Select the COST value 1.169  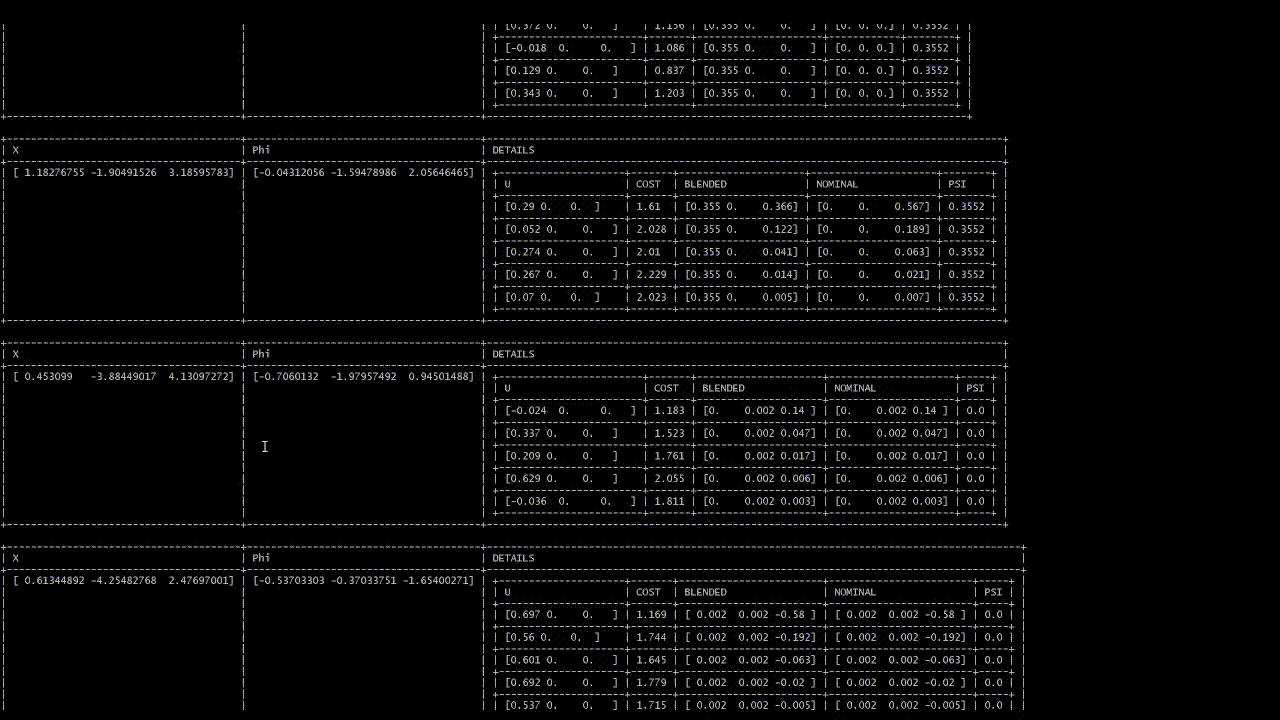tap(651, 614)
